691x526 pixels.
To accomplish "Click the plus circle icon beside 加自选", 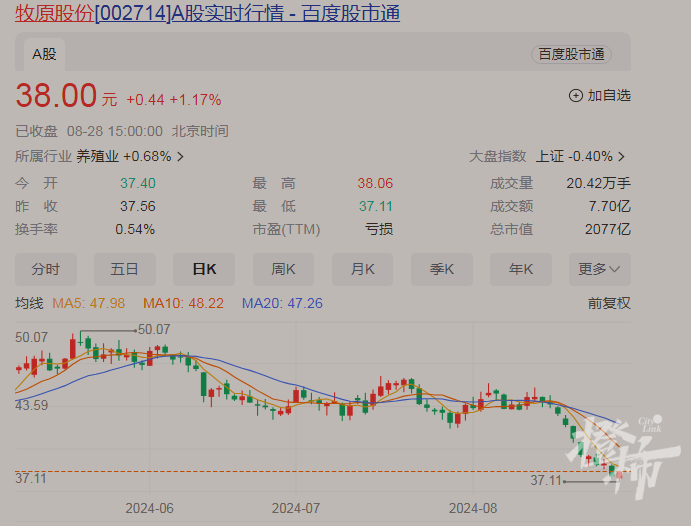I will tap(576, 96).
